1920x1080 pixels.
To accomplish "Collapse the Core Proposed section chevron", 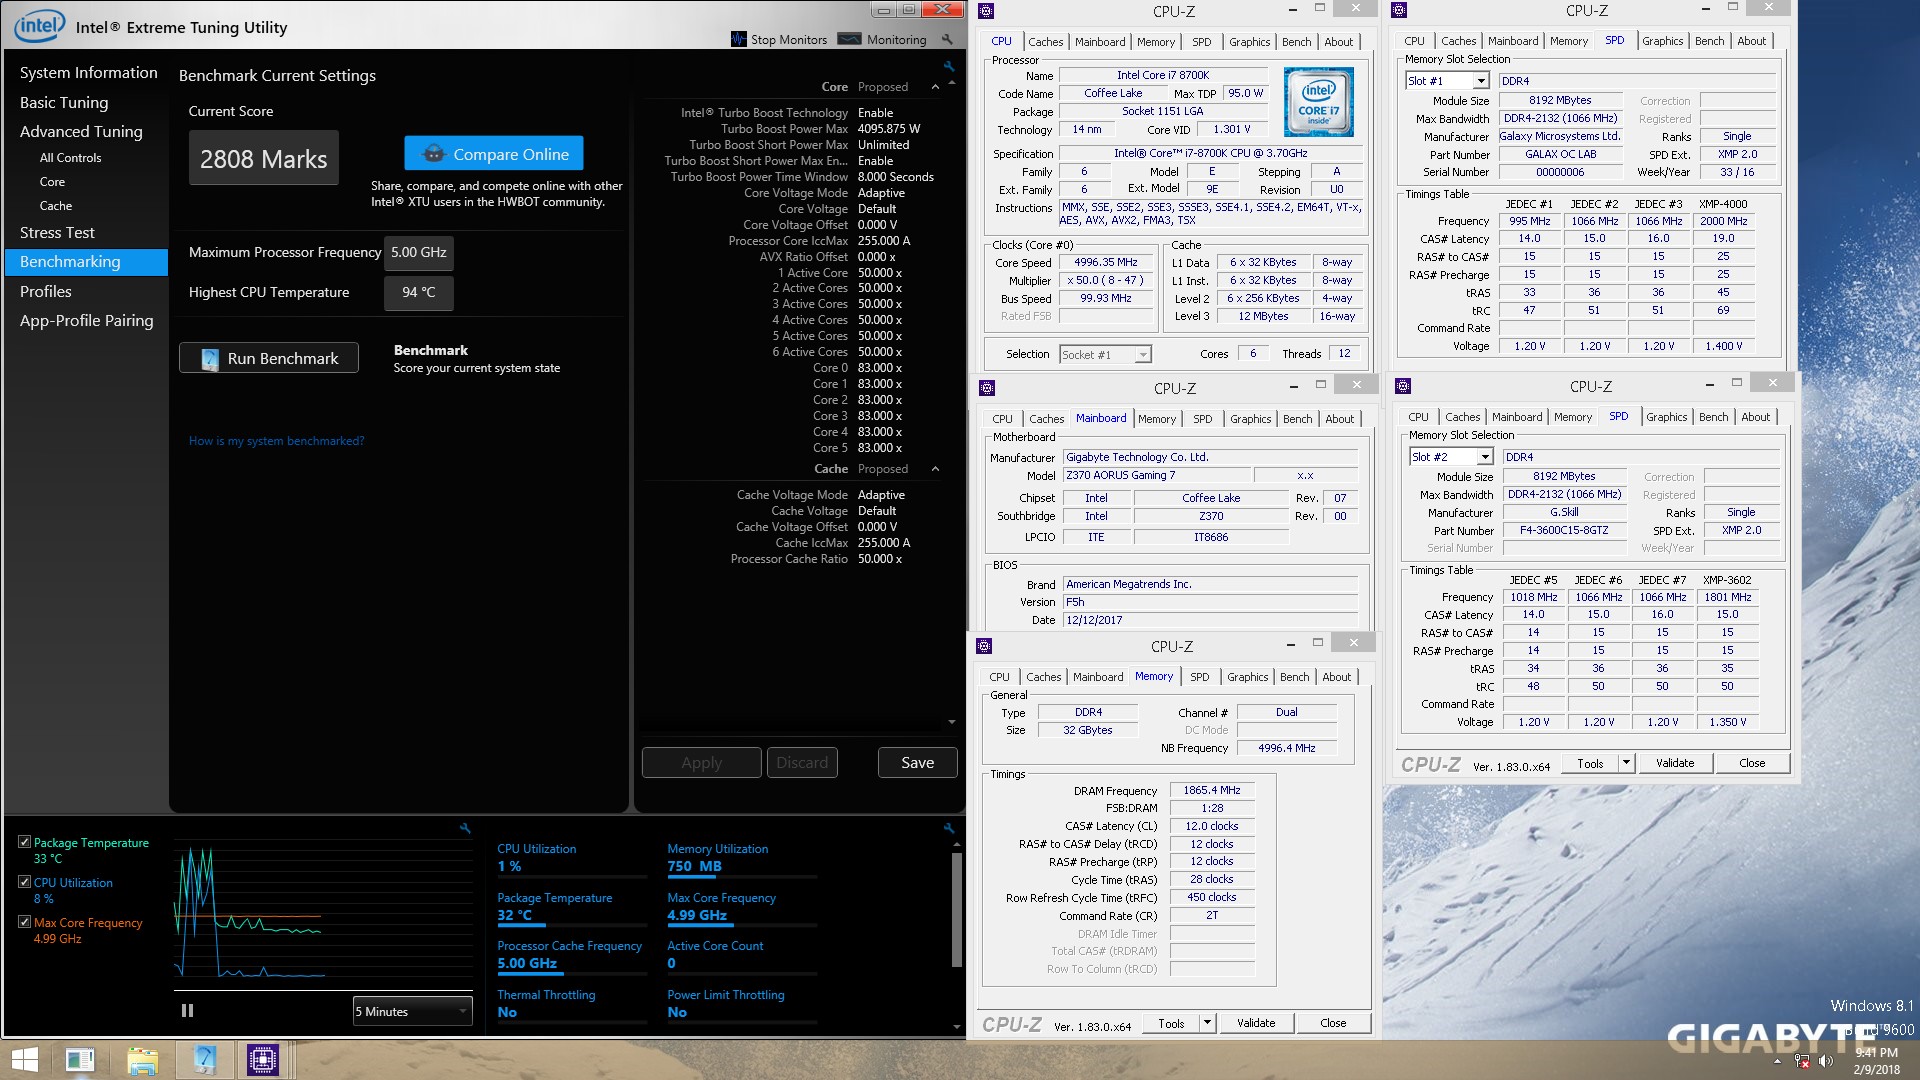I will [x=935, y=87].
